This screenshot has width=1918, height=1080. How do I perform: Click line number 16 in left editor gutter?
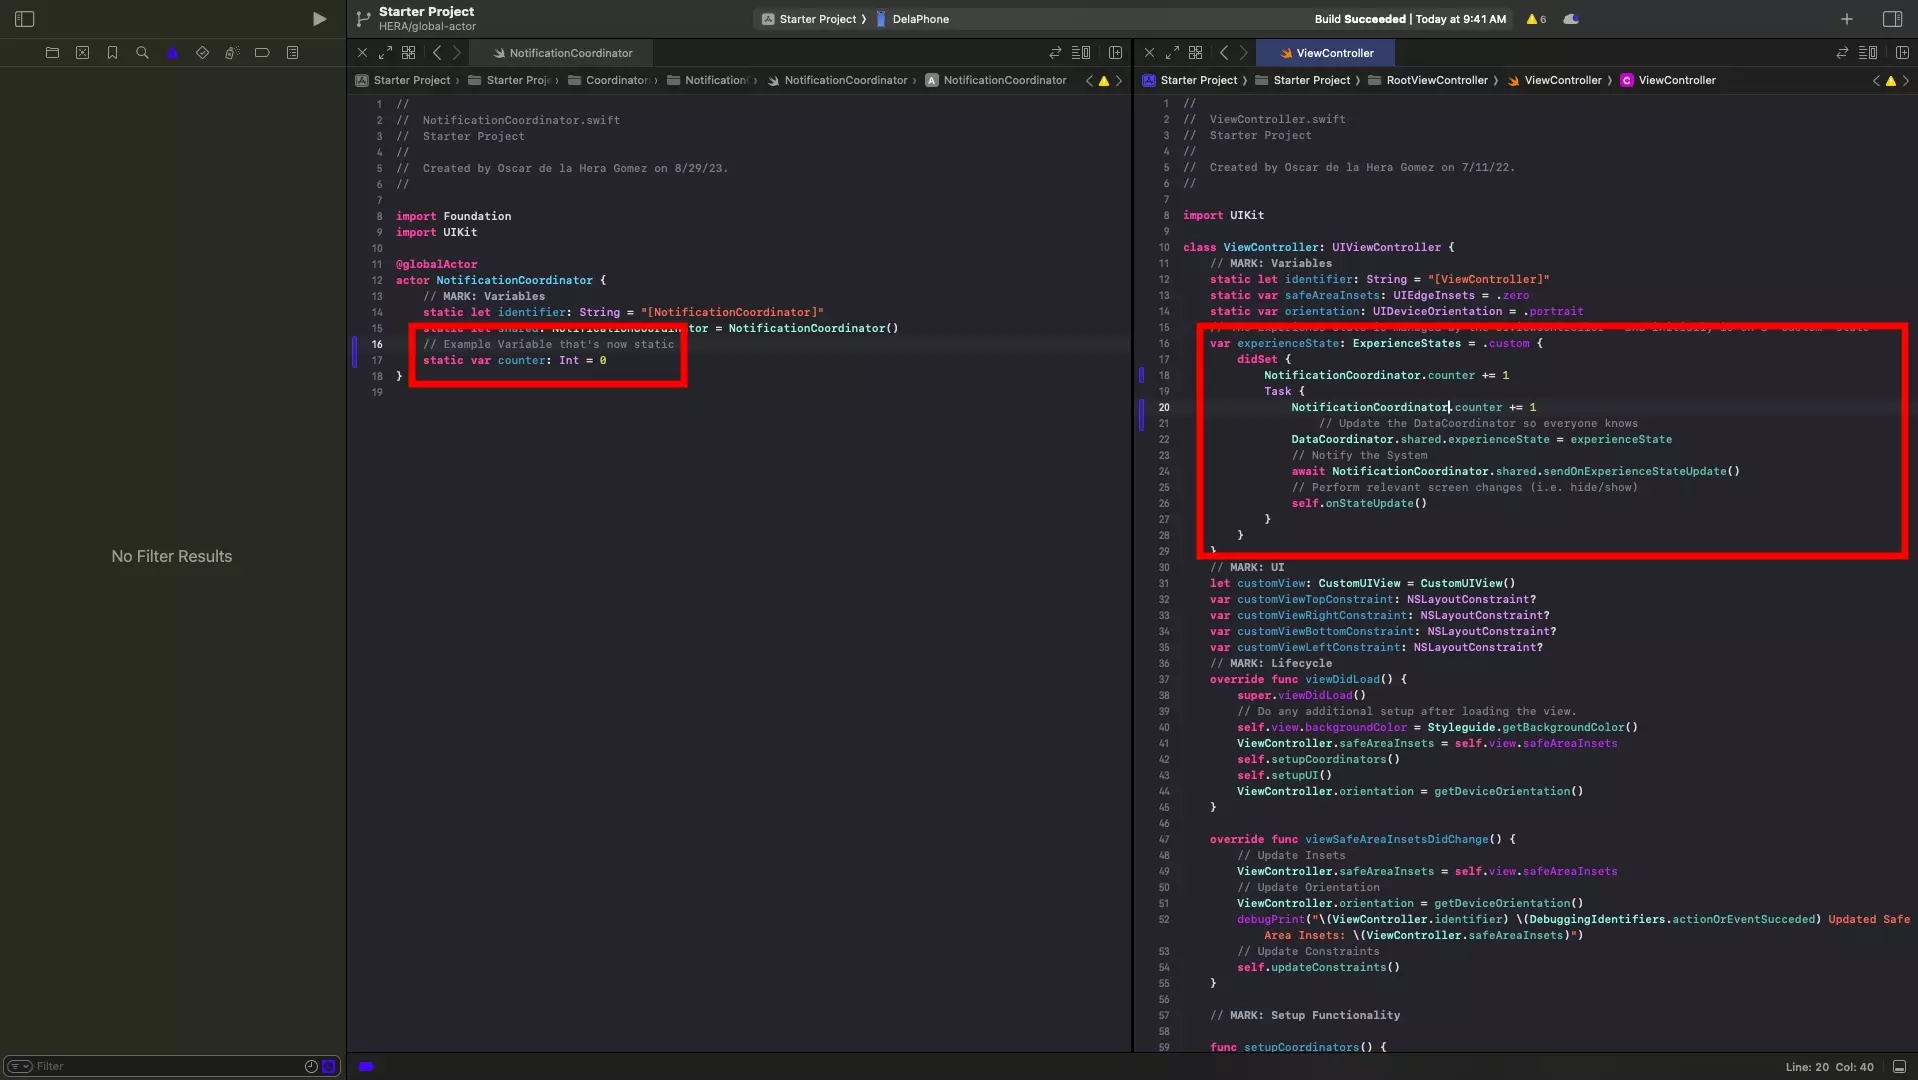377,344
